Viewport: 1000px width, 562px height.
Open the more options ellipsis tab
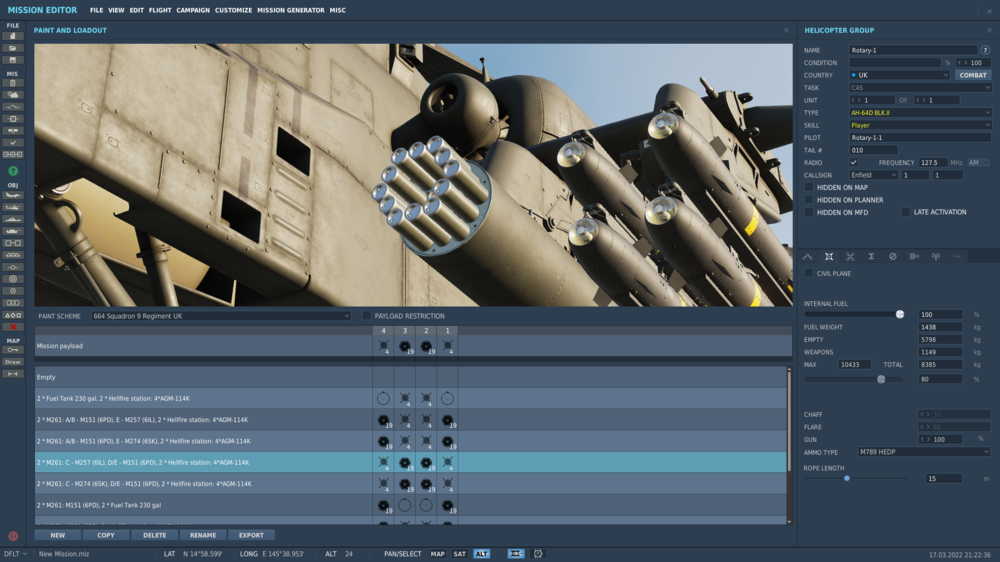[957, 256]
